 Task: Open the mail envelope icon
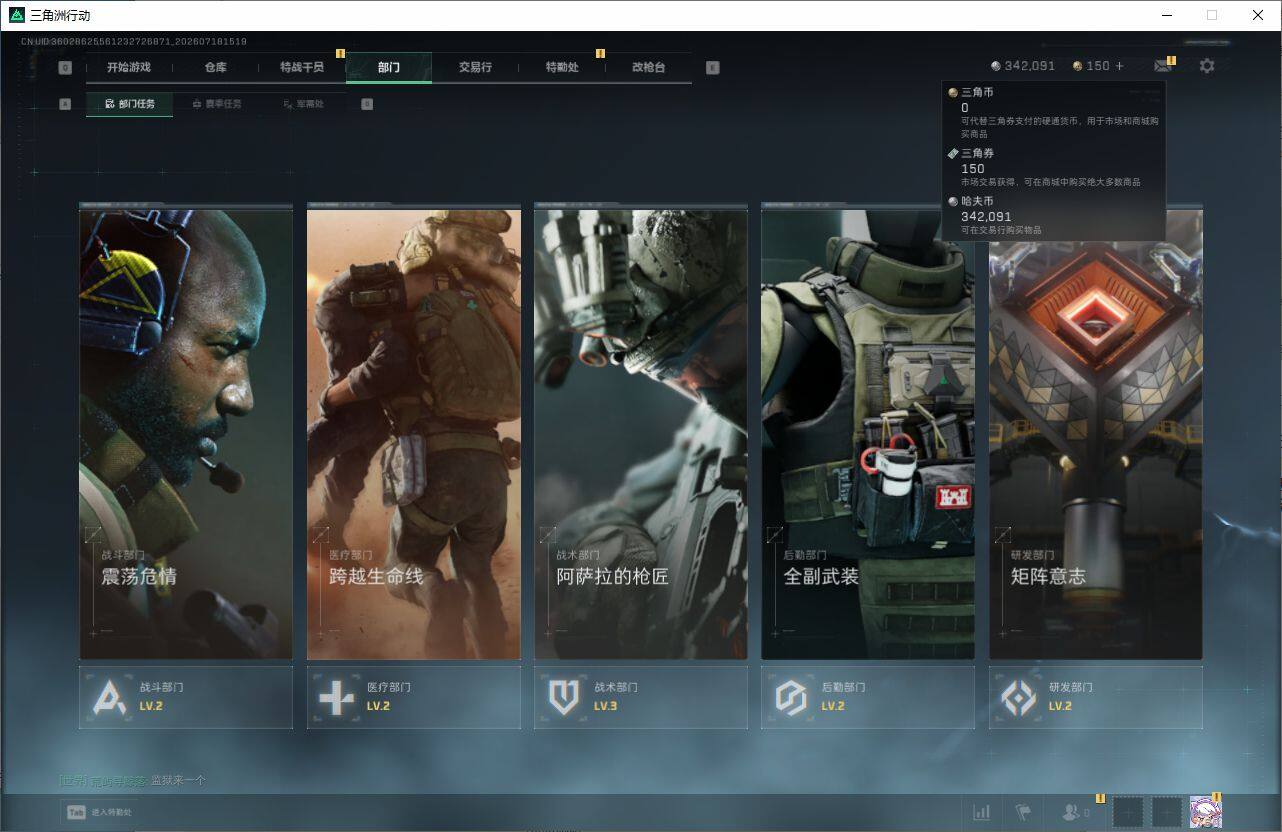[1162, 66]
